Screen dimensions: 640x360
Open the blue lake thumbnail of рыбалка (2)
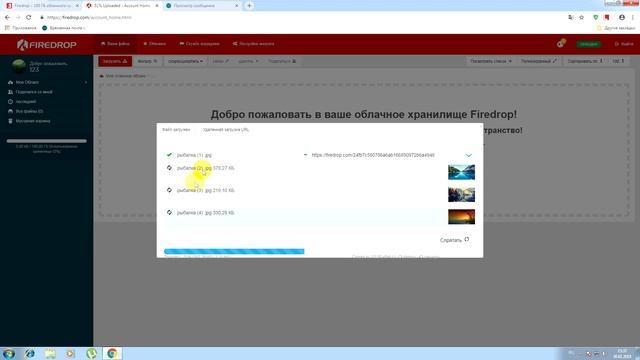click(x=461, y=172)
